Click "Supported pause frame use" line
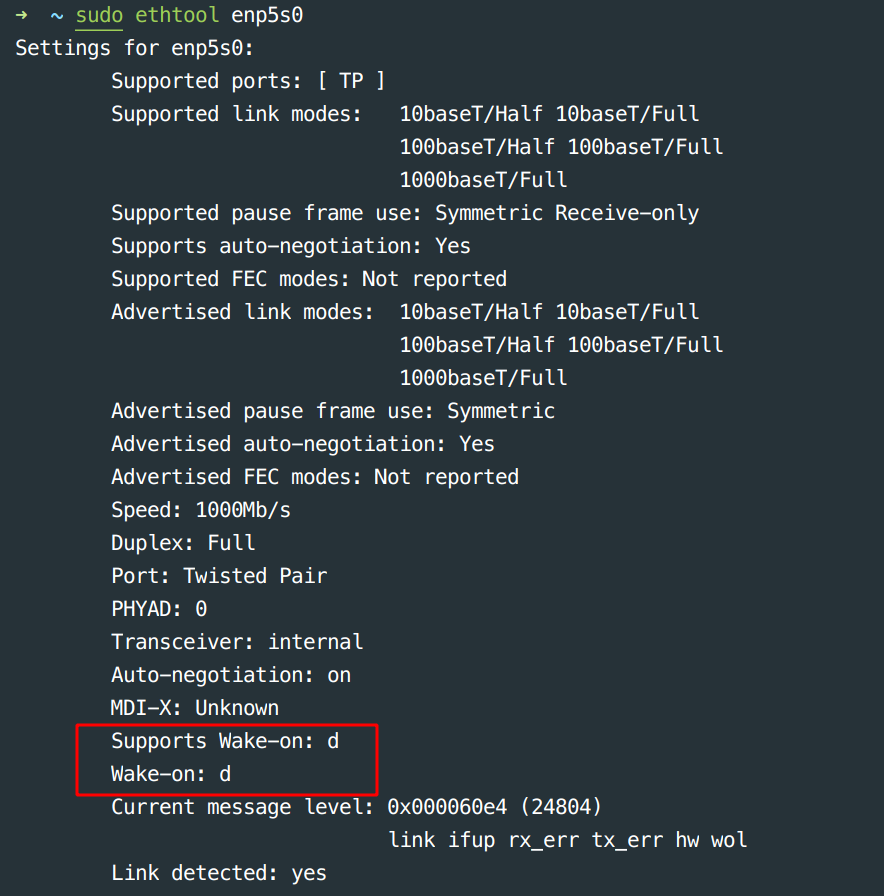Image resolution: width=884 pixels, height=896 pixels. (404, 213)
